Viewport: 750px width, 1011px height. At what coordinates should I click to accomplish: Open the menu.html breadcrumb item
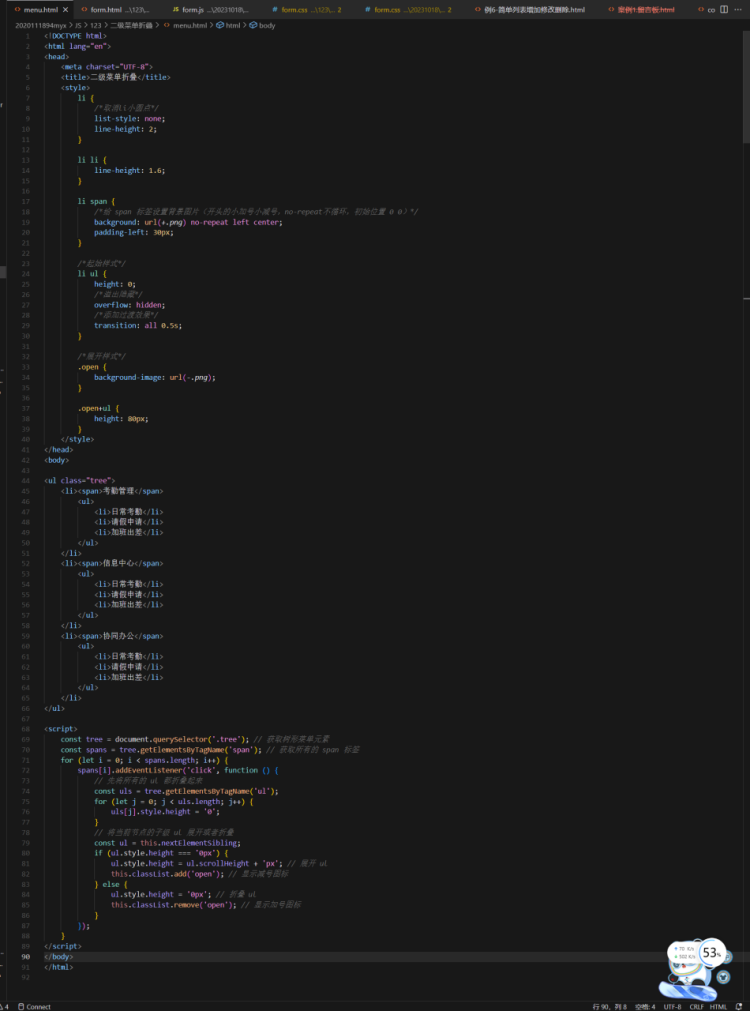click(x=185, y=25)
